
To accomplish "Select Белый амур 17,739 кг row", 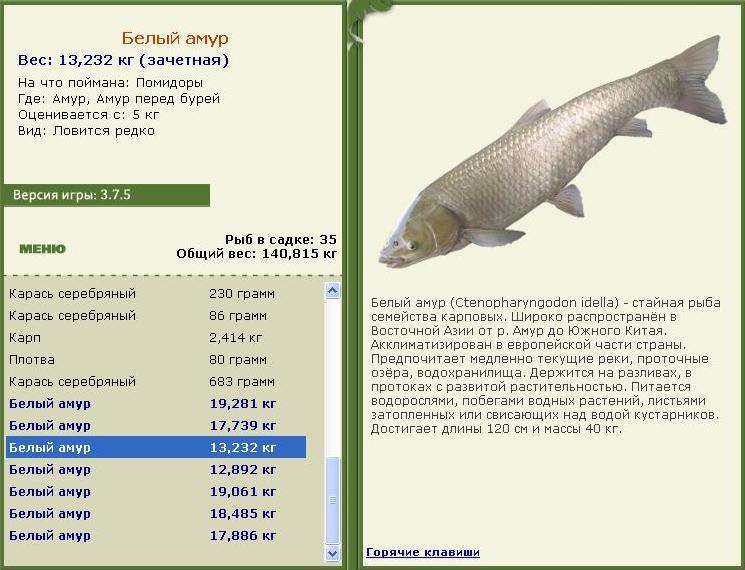I will tap(156, 426).
